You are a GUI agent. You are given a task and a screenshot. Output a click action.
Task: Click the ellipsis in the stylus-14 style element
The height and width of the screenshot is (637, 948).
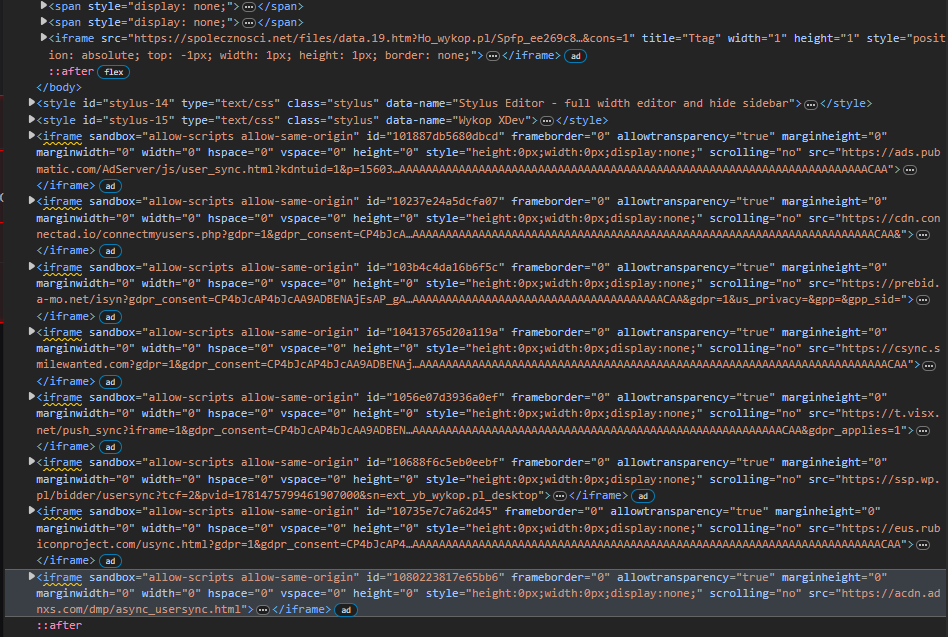click(x=811, y=104)
